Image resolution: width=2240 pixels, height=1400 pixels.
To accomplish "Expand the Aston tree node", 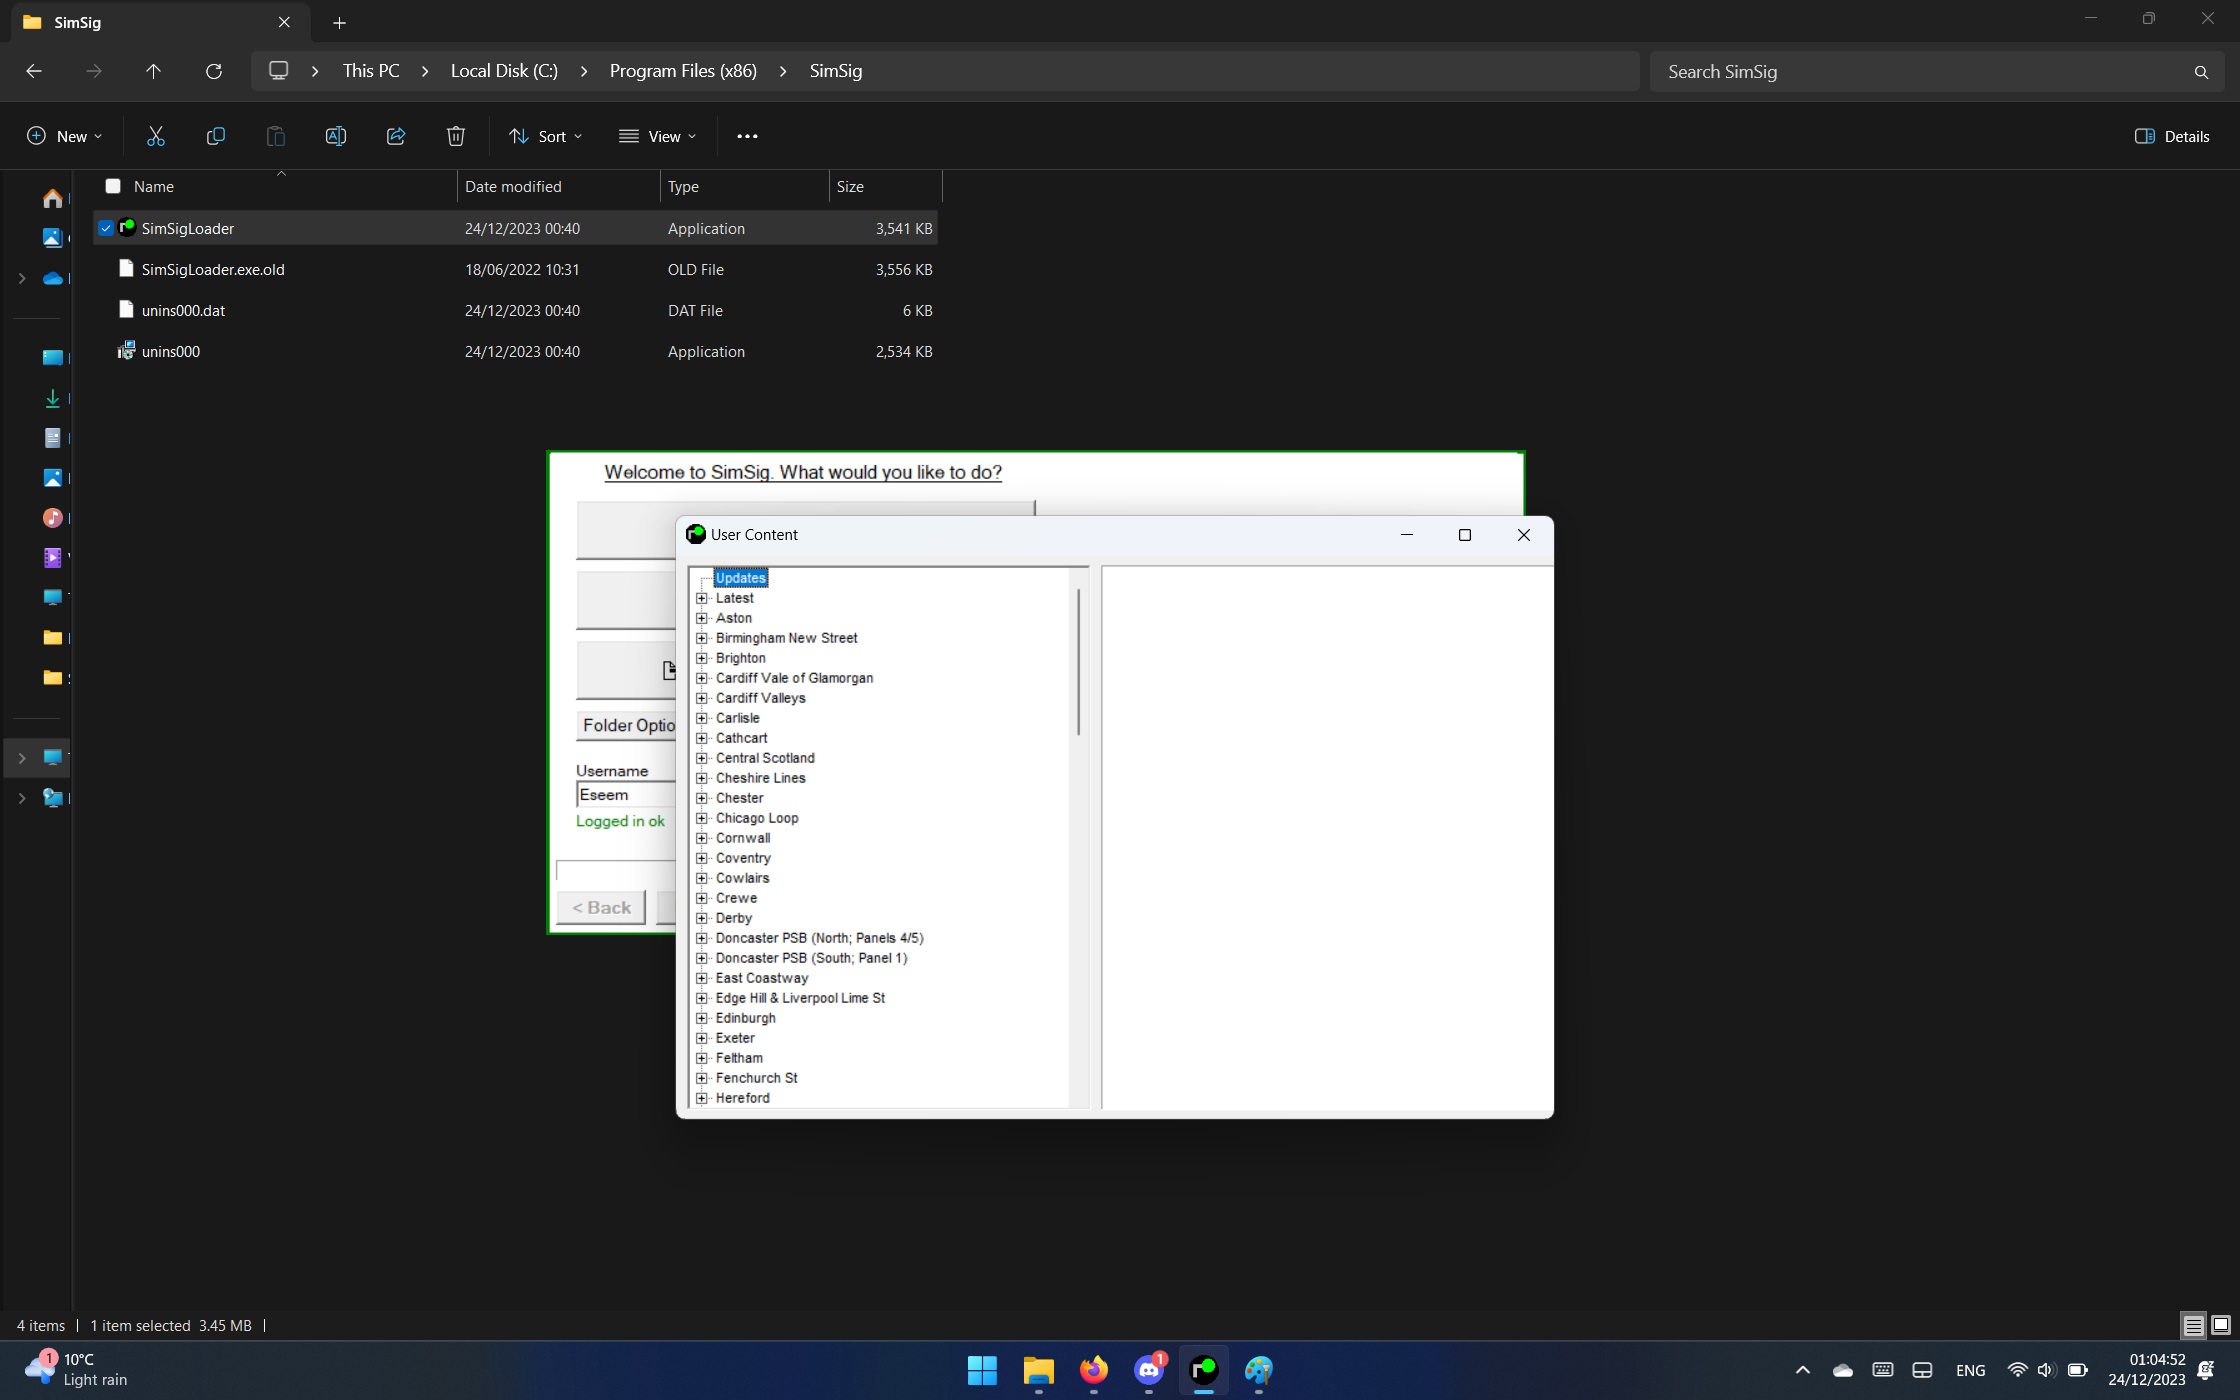I will (702, 618).
